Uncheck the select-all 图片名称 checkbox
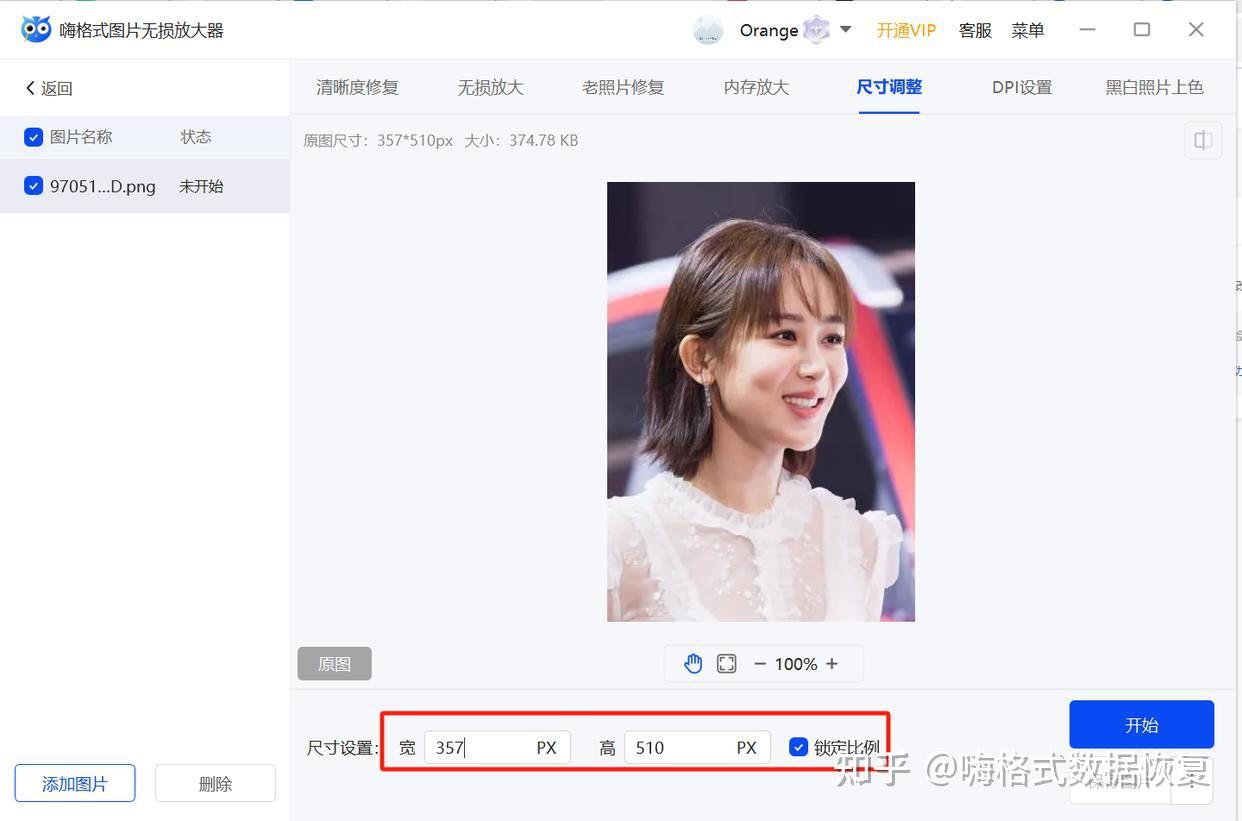1242x821 pixels. click(33, 137)
